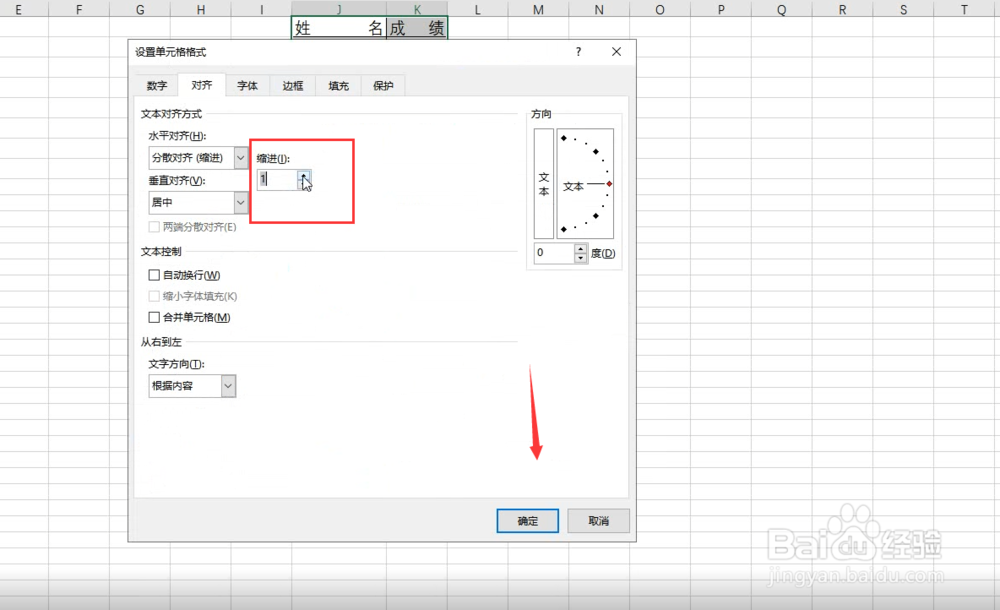Image resolution: width=1000 pixels, height=610 pixels.
Task: Expand the 垂直对齐 dropdown
Action: (x=240, y=202)
